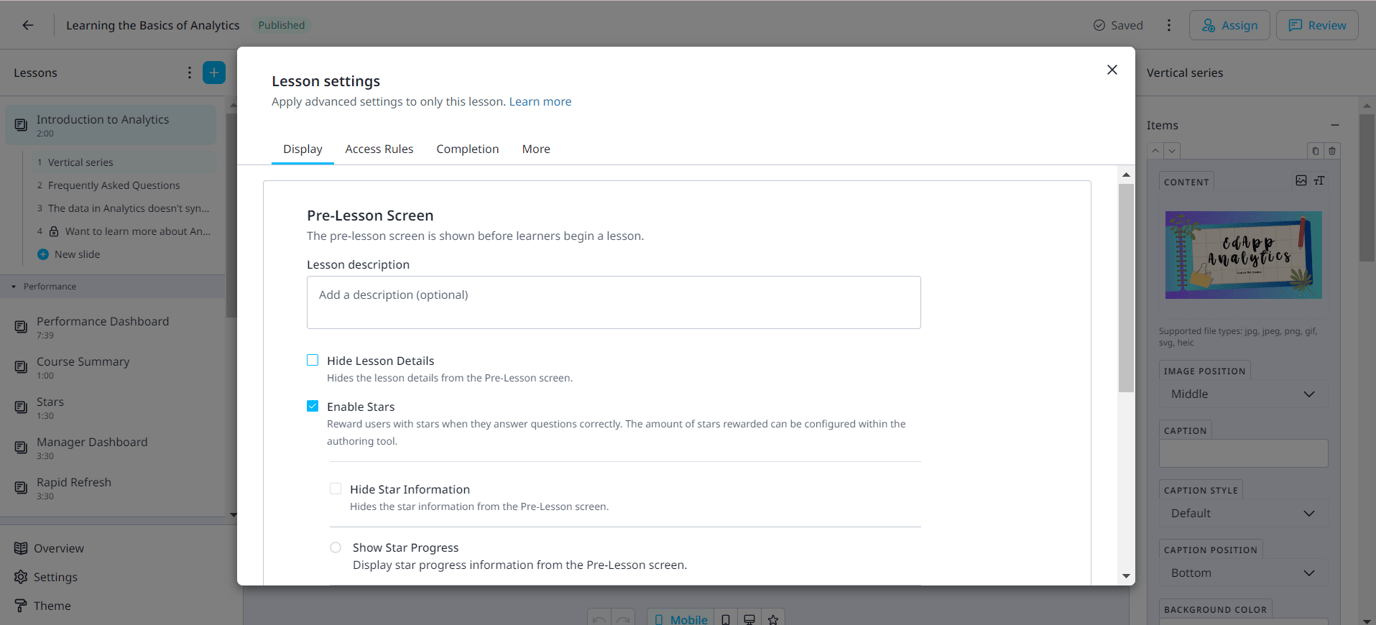Check the Hide Lesson Details checkbox
This screenshot has height=625, width=1376.
(x=313, y=360)
